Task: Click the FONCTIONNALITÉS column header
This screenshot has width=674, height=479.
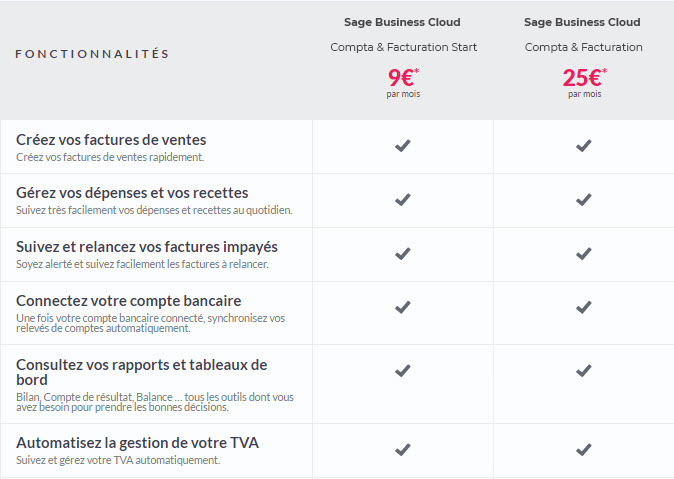Action: click(x=92, y=54)
